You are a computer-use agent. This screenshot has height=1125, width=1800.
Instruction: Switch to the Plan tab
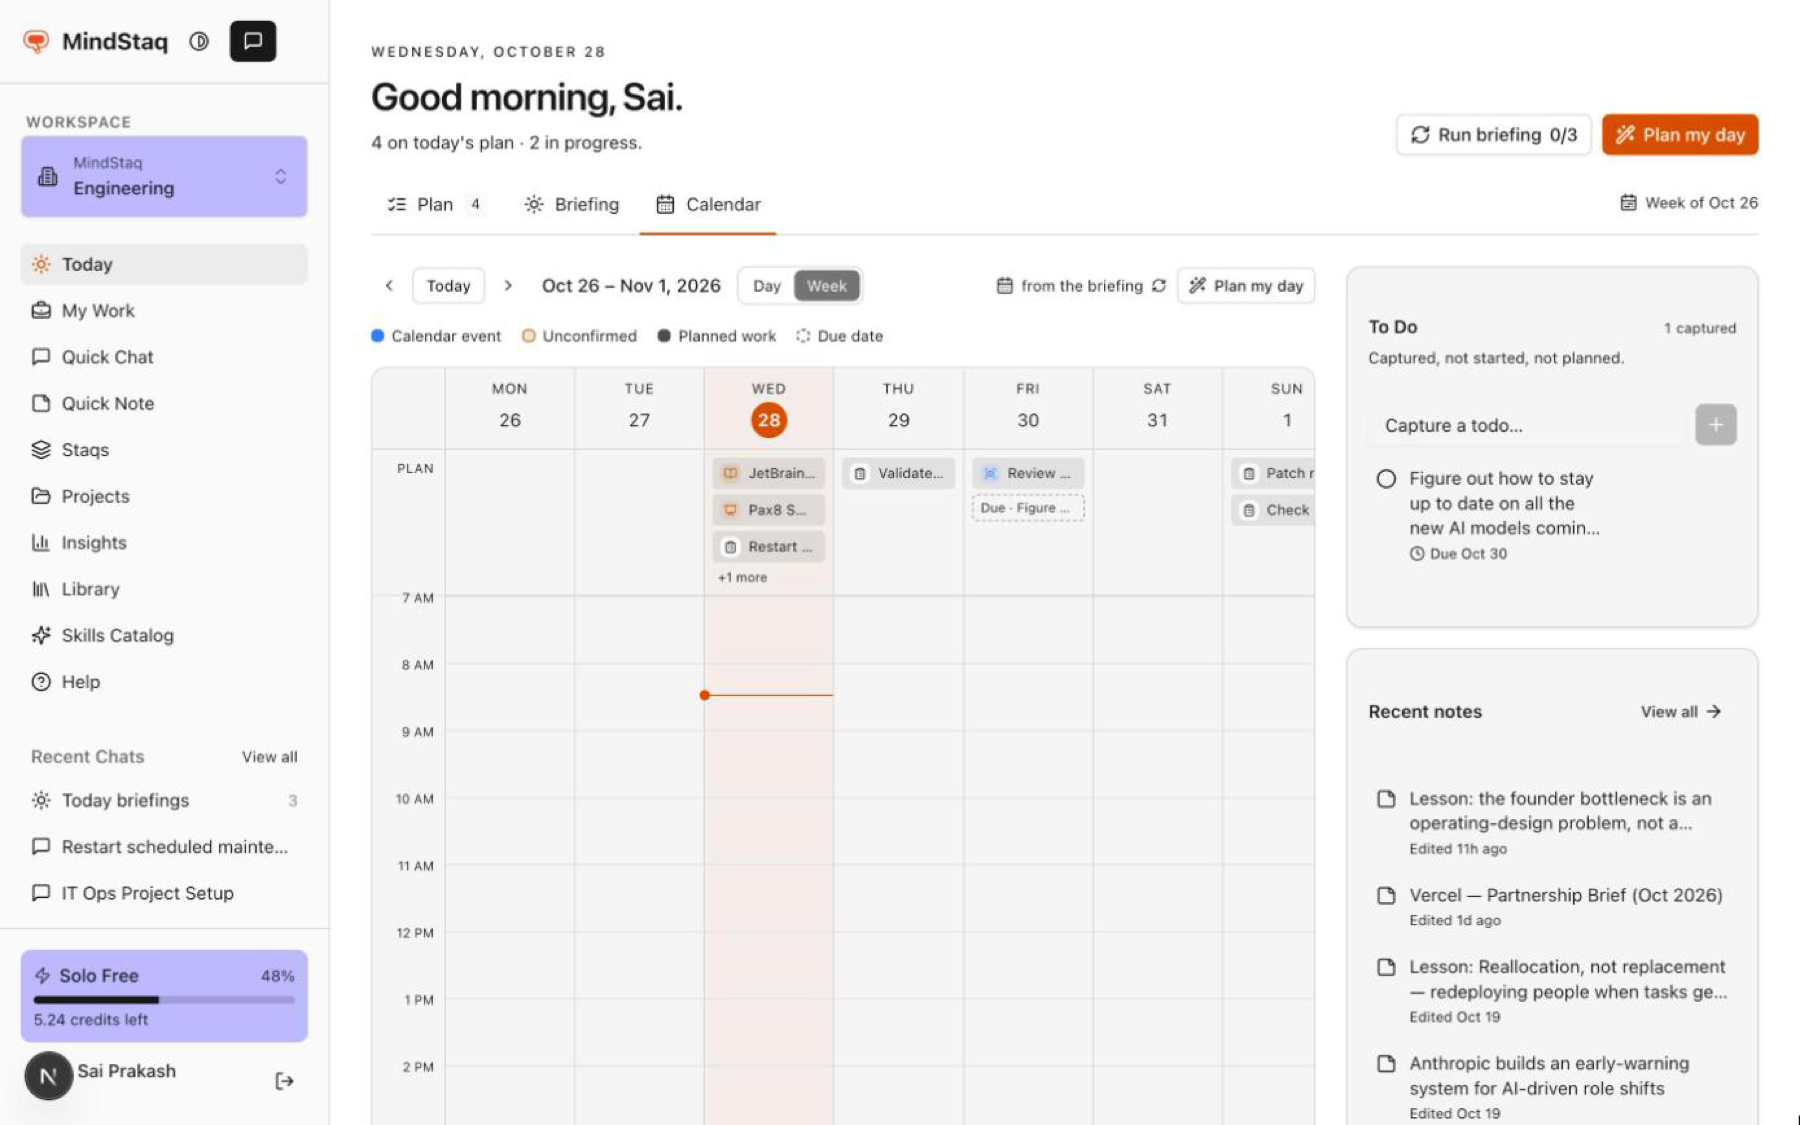pos(436,204)
